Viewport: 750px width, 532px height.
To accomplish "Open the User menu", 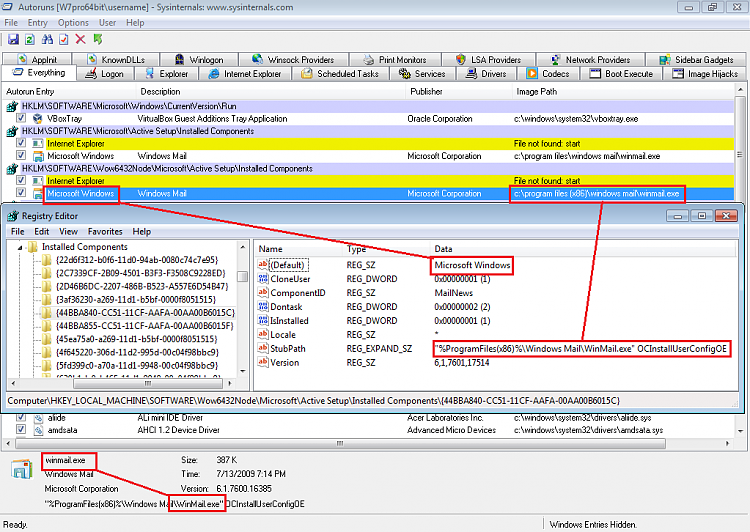I will click(107, 22).
